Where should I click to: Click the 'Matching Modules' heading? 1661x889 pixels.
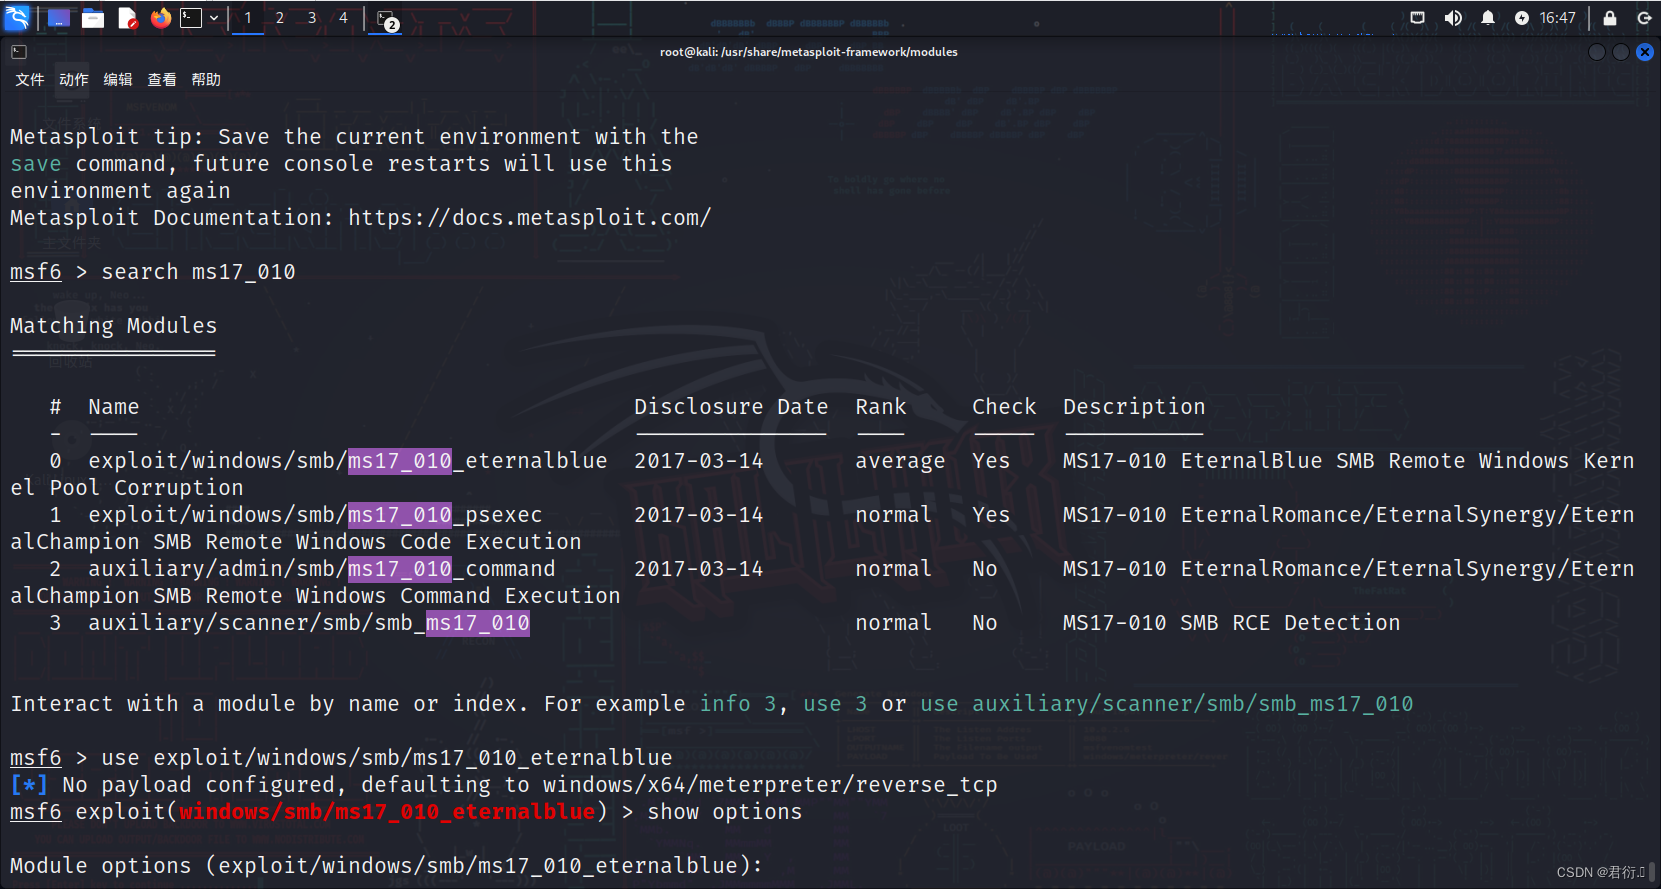113,326
